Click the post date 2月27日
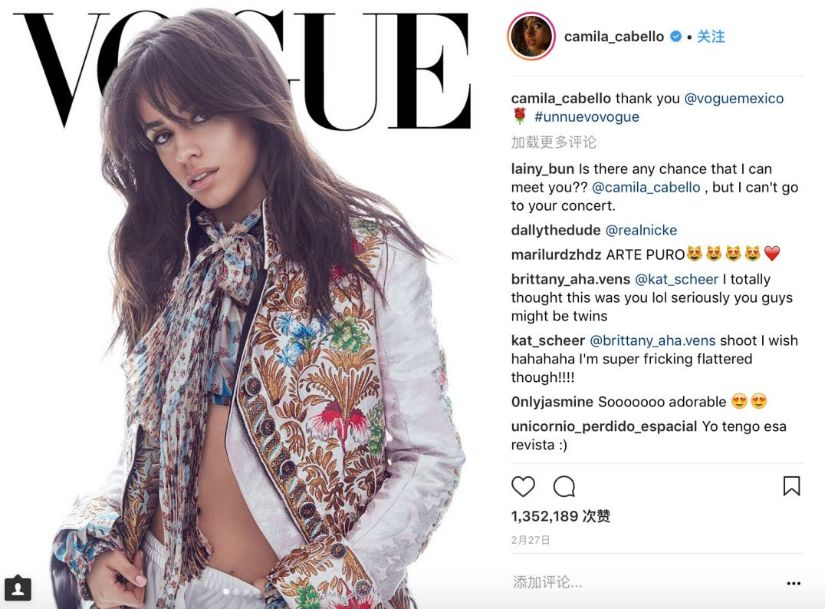 [530, 540]
